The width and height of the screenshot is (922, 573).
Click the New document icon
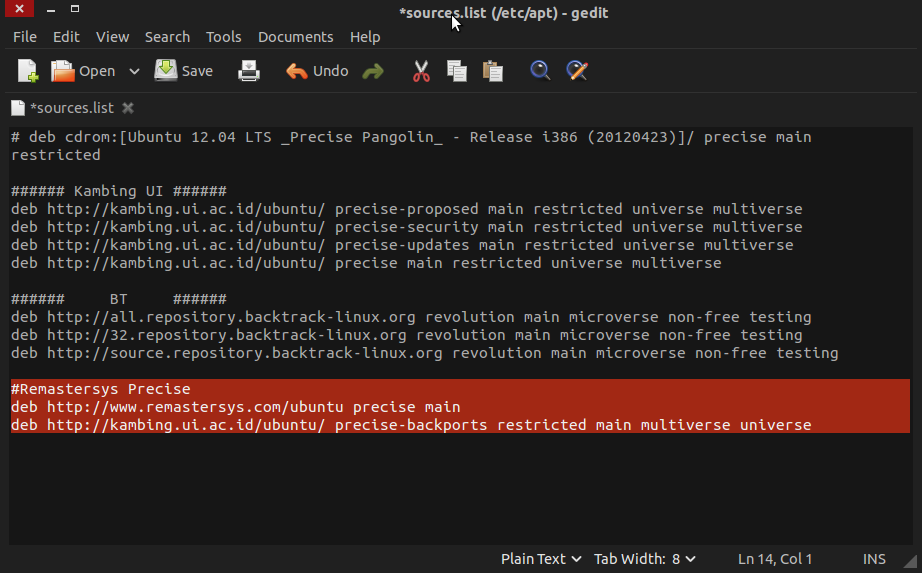click(x=28, y=71)
